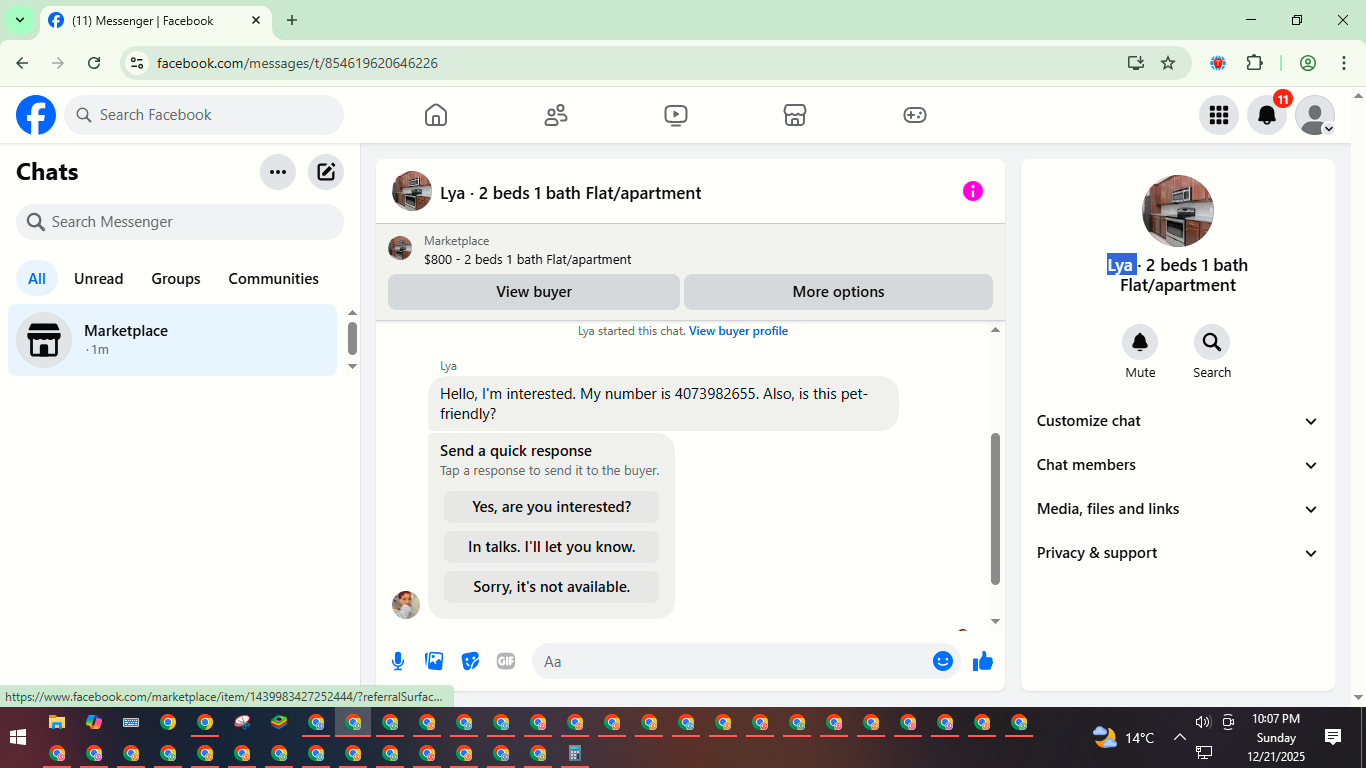Click the conversation scrollbar down arrow
This screenshot has width=1366, height=768.
click(995, 621)
